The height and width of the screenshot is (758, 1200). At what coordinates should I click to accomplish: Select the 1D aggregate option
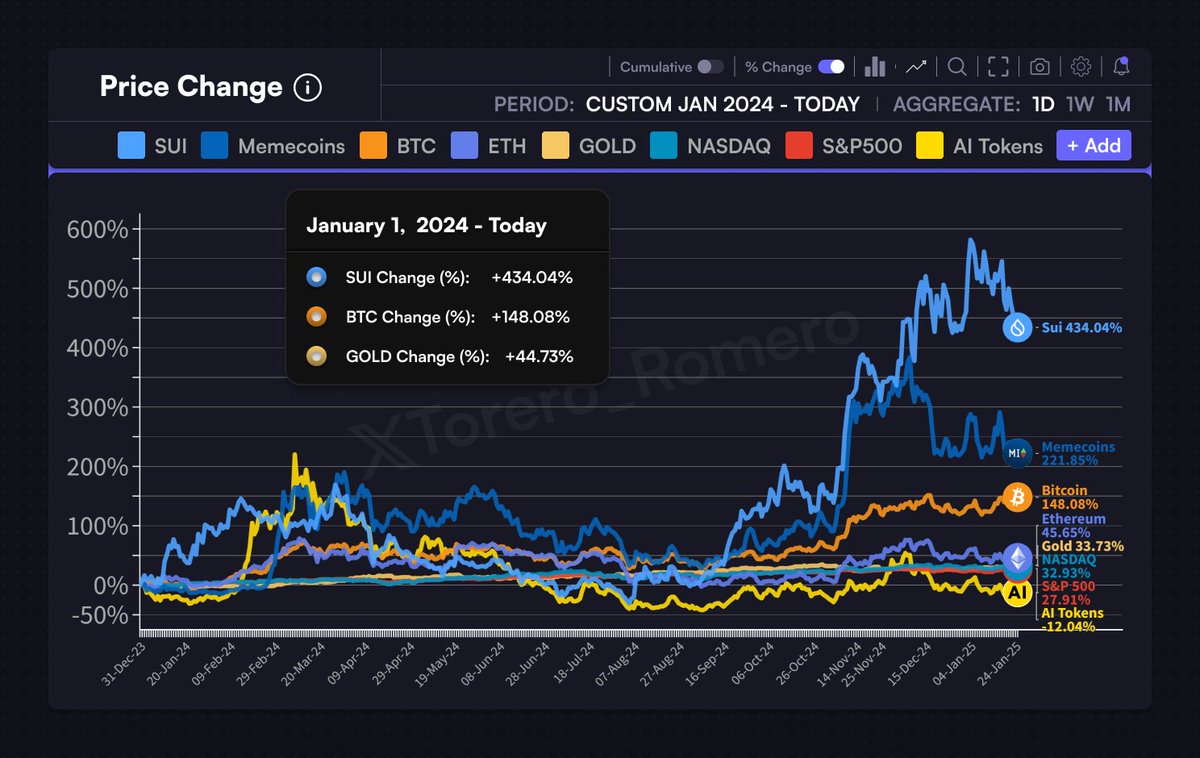[x=1043, y=104]
